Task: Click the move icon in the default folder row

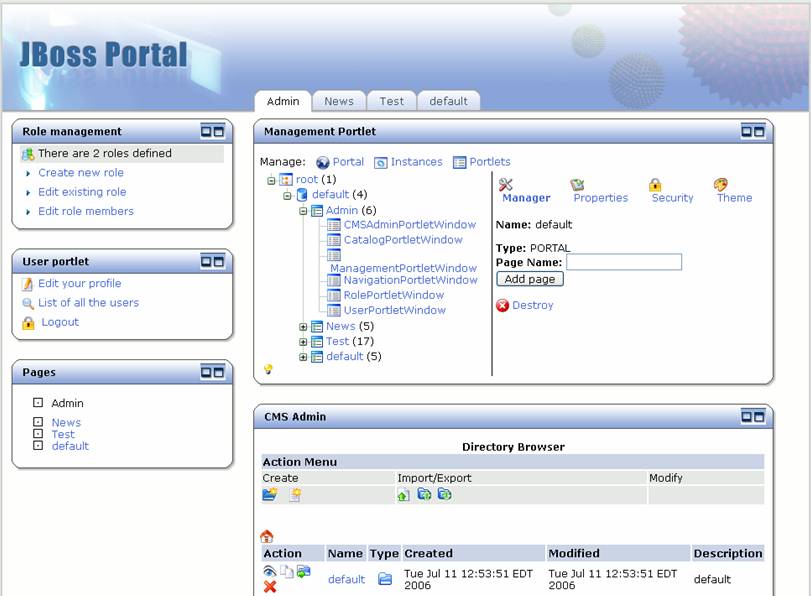Action: point(304,571)
